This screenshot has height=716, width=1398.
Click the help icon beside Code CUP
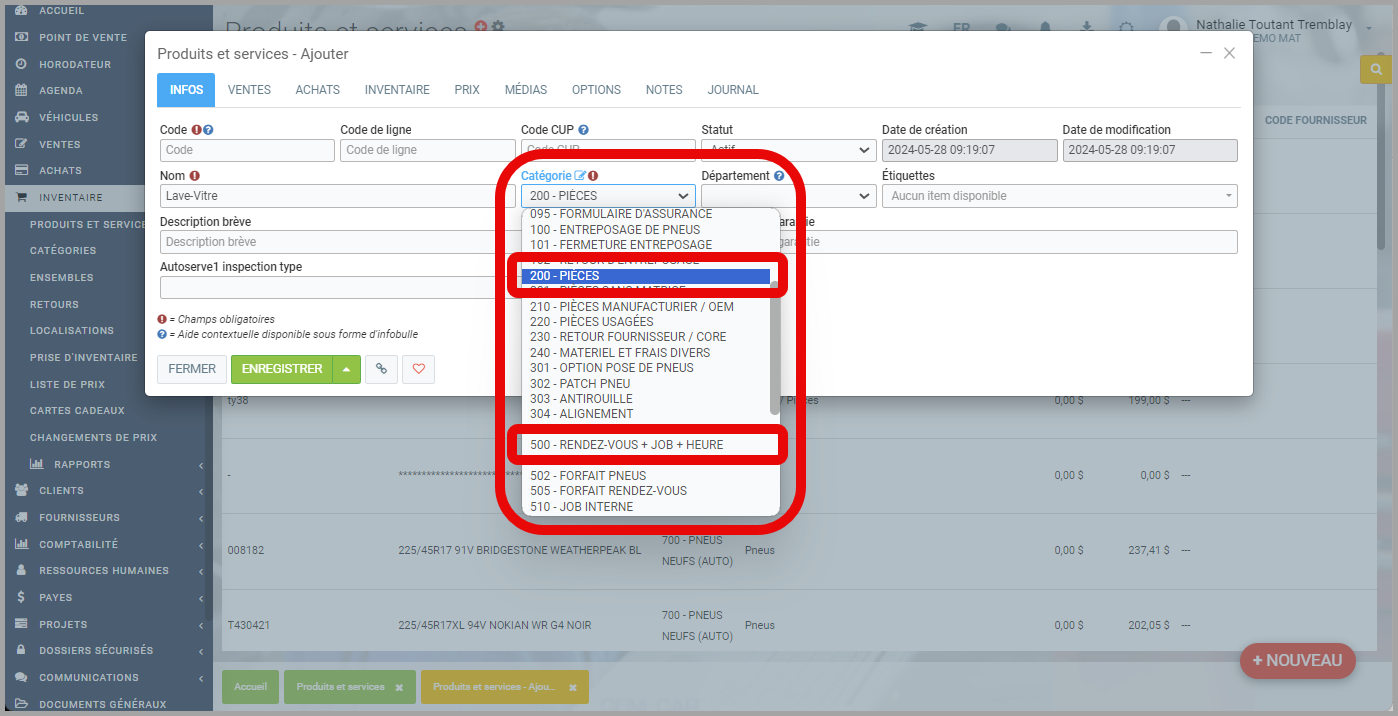pos(583,130)
